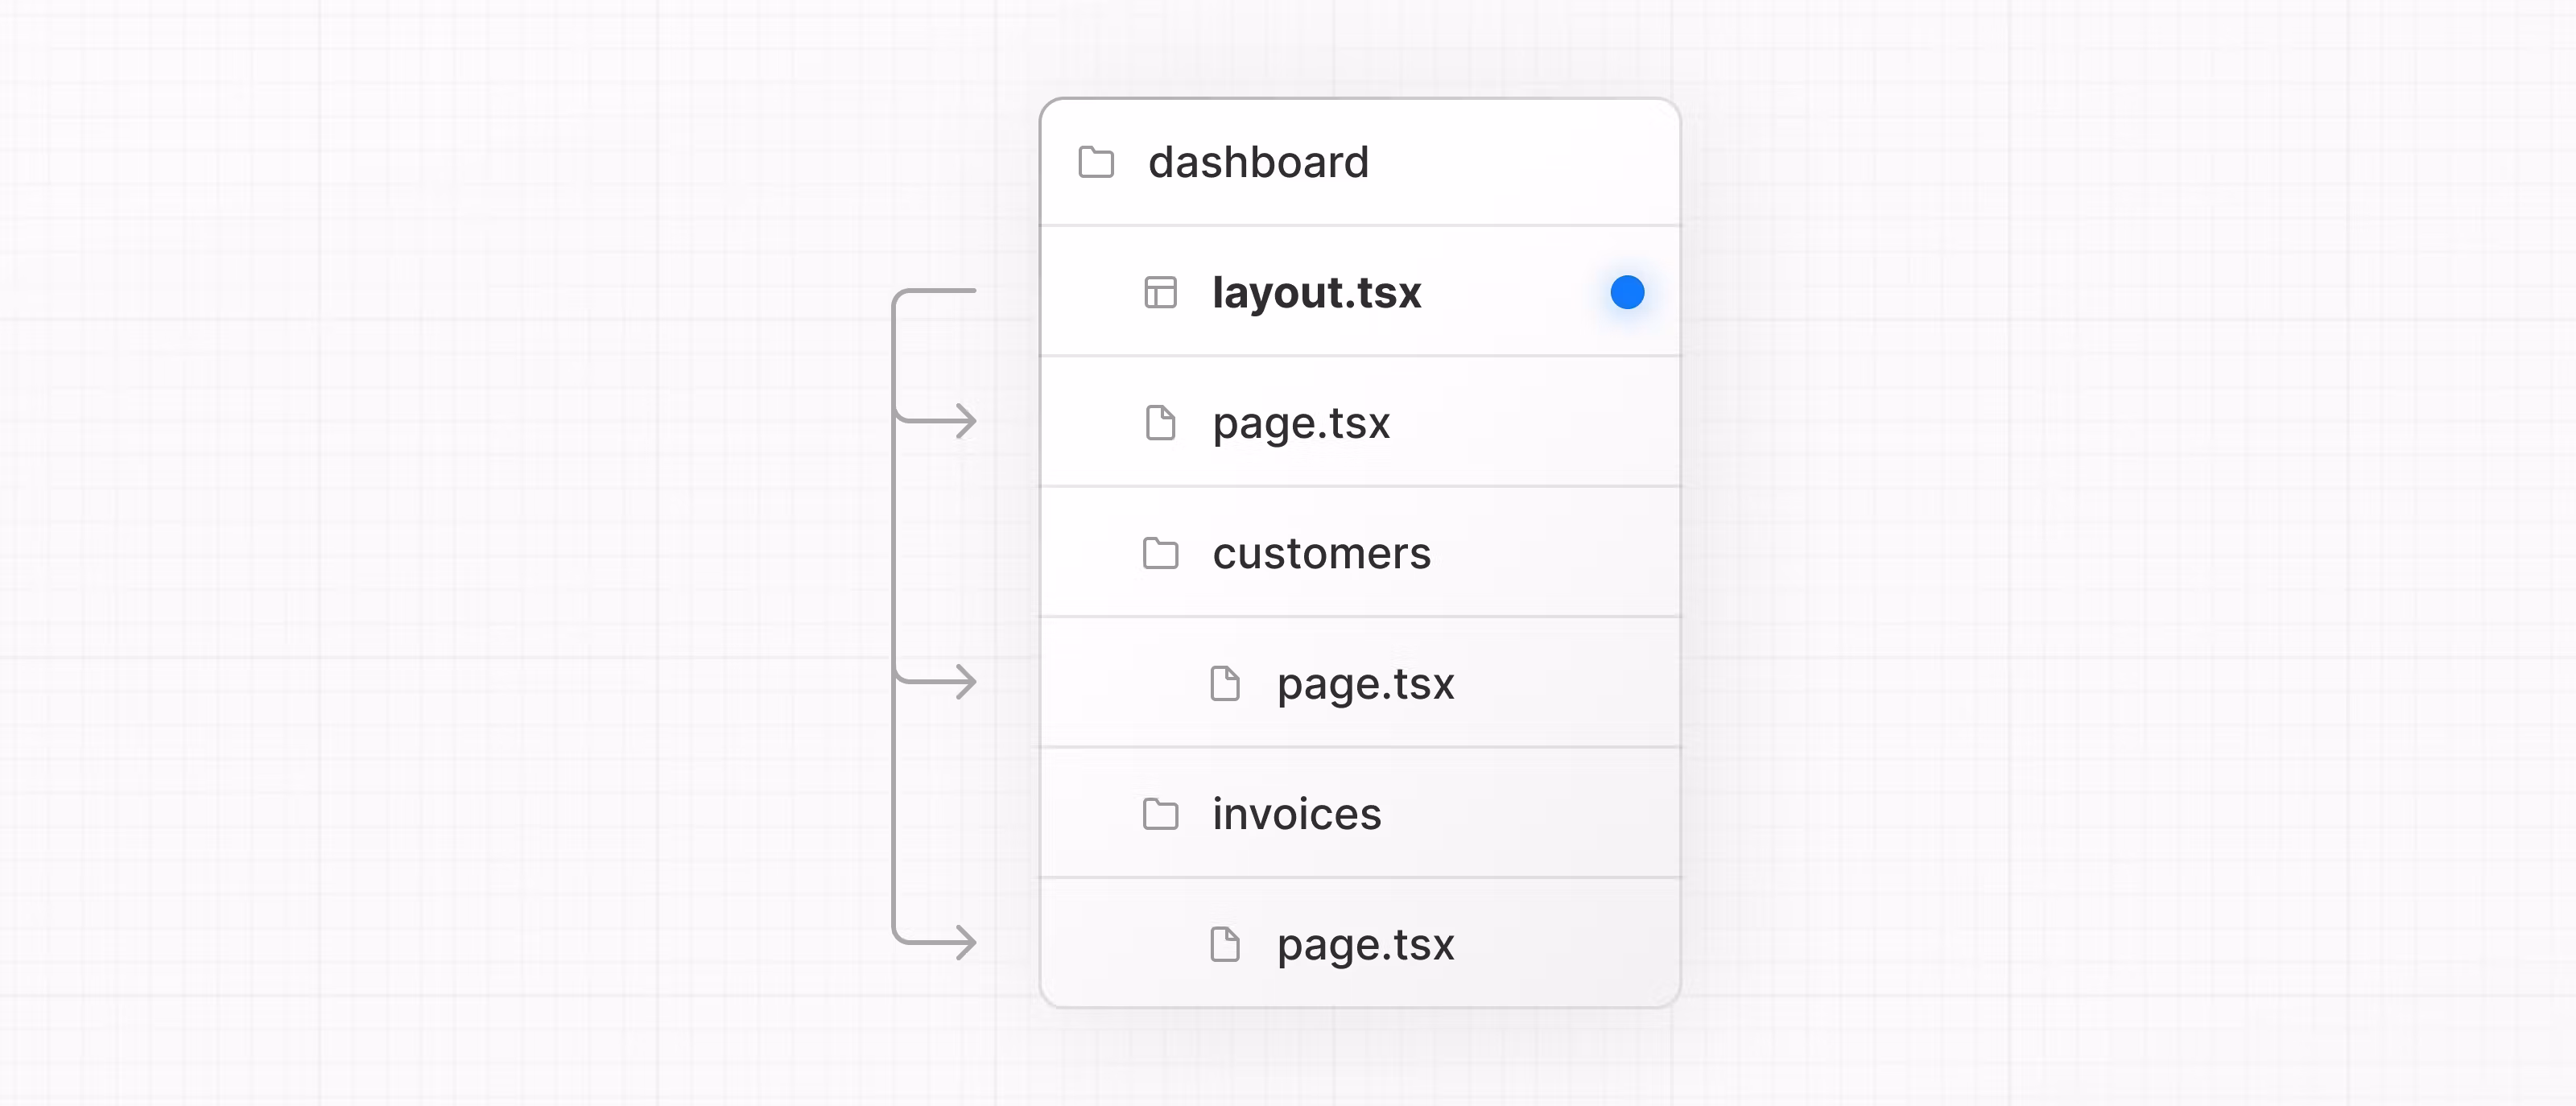This screenshot has width=2576, height=1106.
Task: Click the invoices folder icon
Action: [x=1160, y=814]
